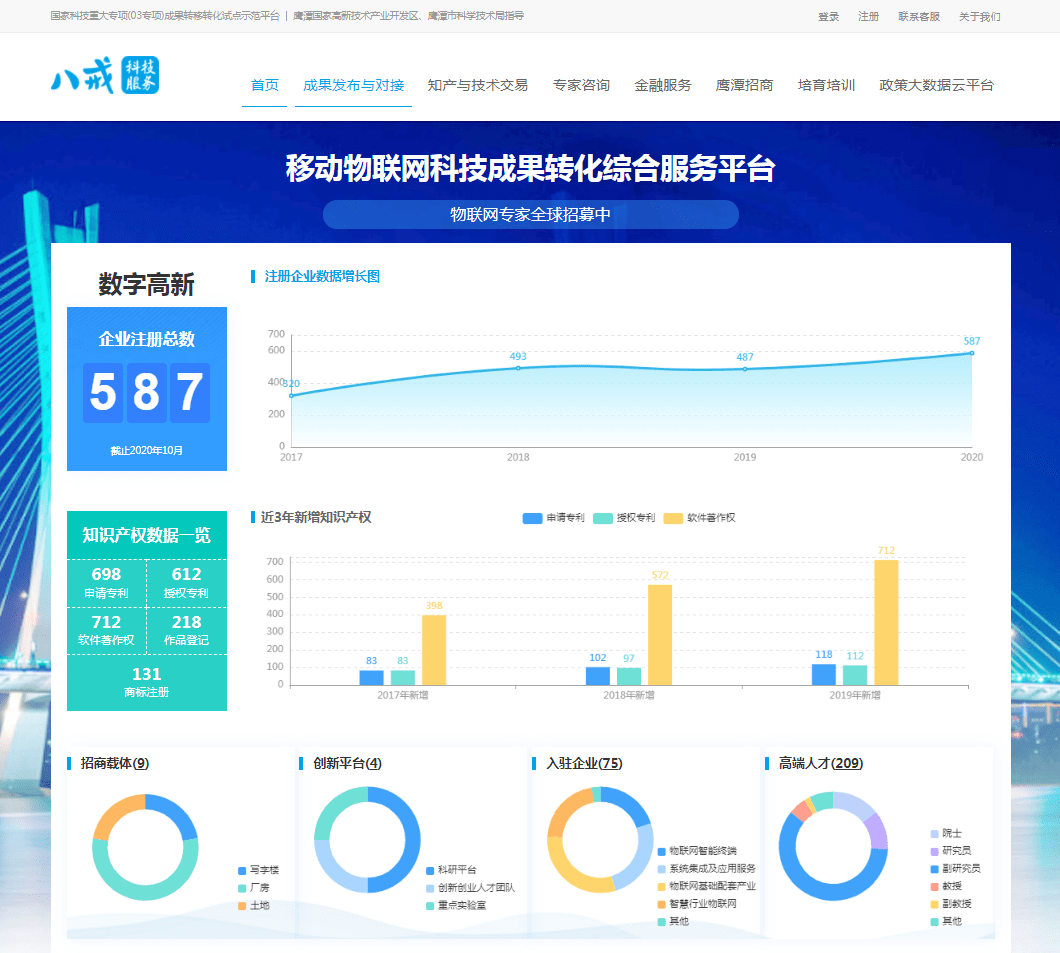Open the 成果发布与对接 menu
The height and width of the screenshot is (953, 1060).
click(353, 85)
